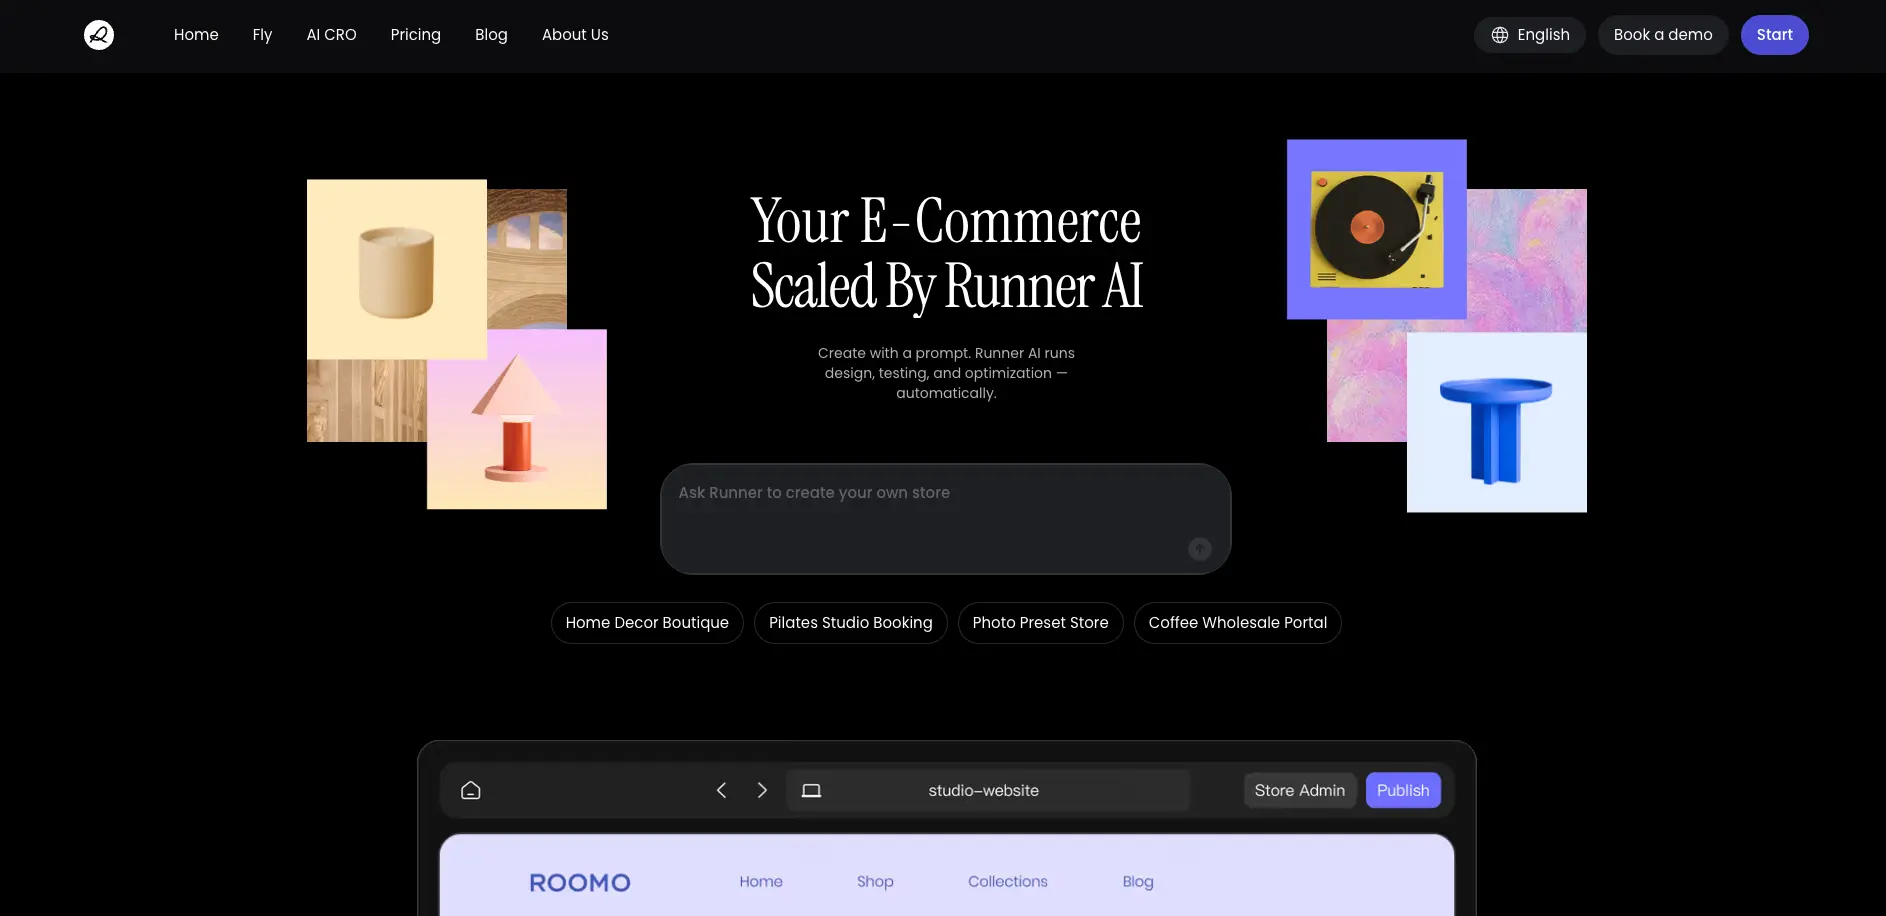Click the blue table product image
The width and height of the screenshot is (1886, 916).
(1497, 422)
